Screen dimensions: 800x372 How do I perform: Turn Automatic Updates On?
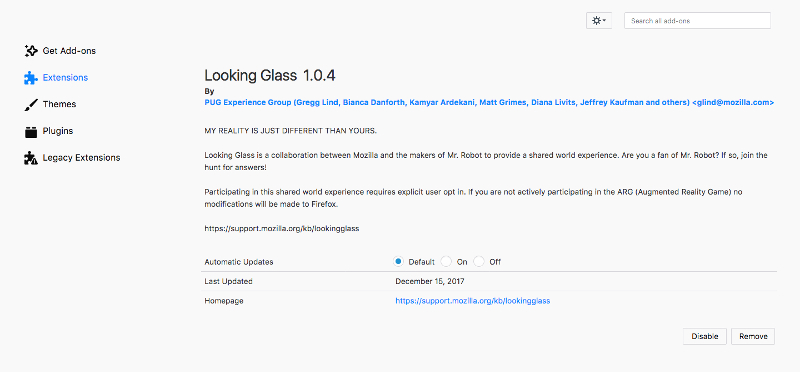(446, 262)
